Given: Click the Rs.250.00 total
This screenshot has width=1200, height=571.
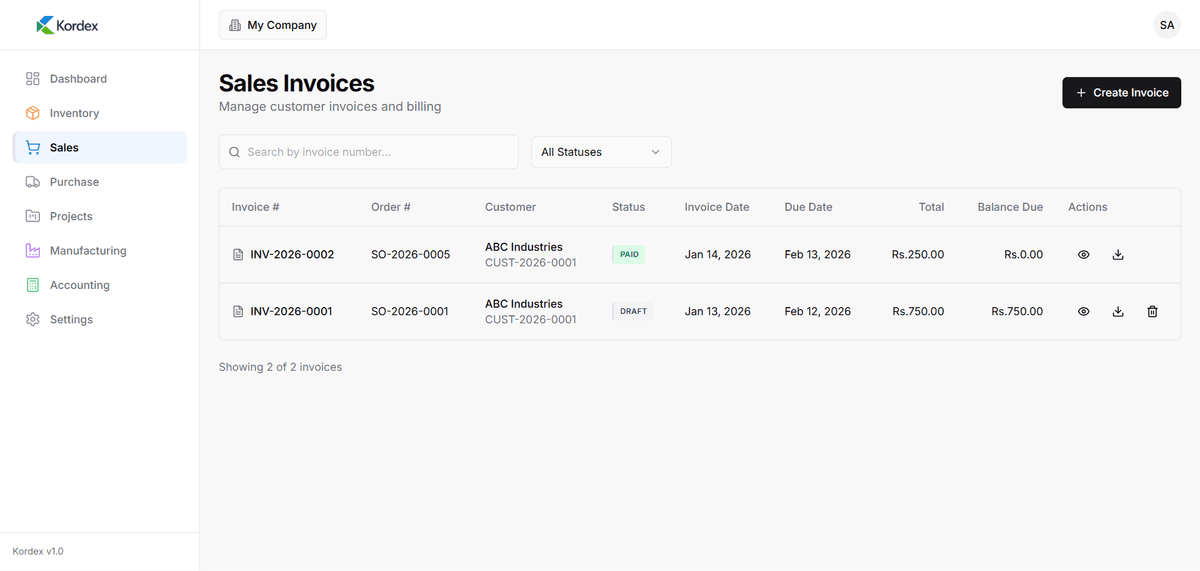Looking at the screenshot, I should (x=918, y=255).
